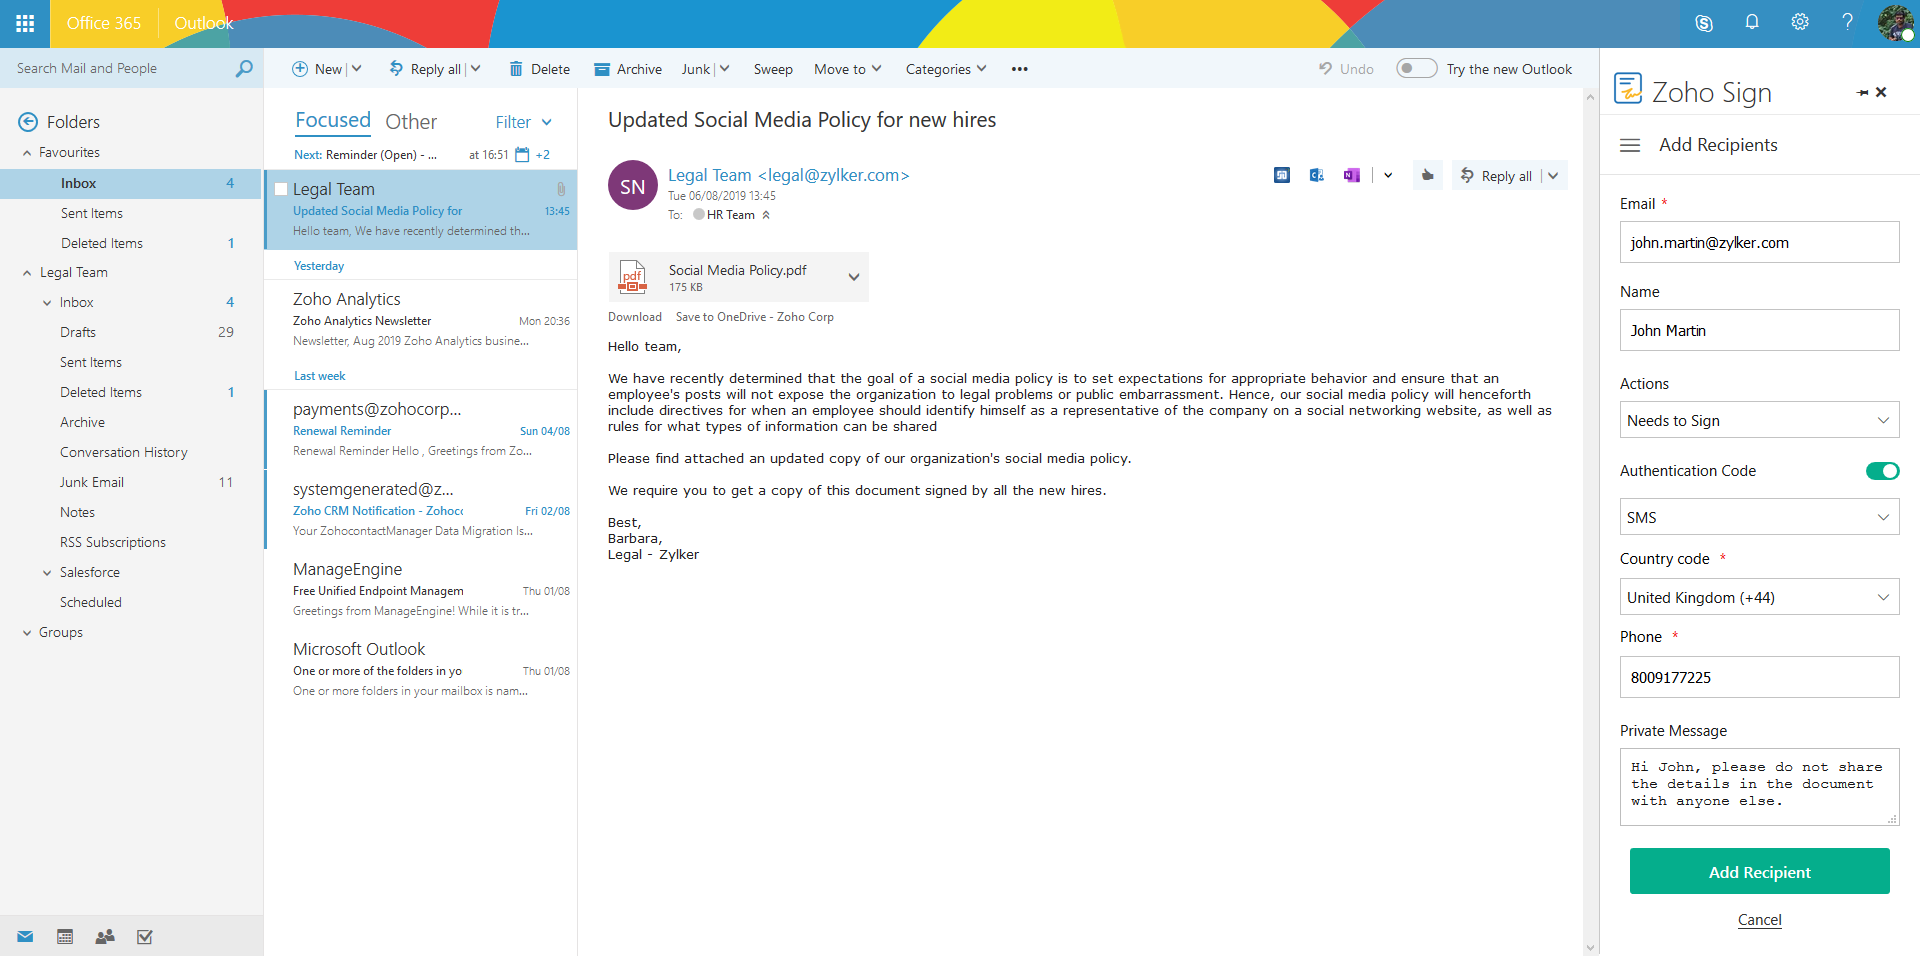This screenshot has width=1920, height=956.
Task: Collapse the Legal Team folder tree
Action: (x=27, y=273)
